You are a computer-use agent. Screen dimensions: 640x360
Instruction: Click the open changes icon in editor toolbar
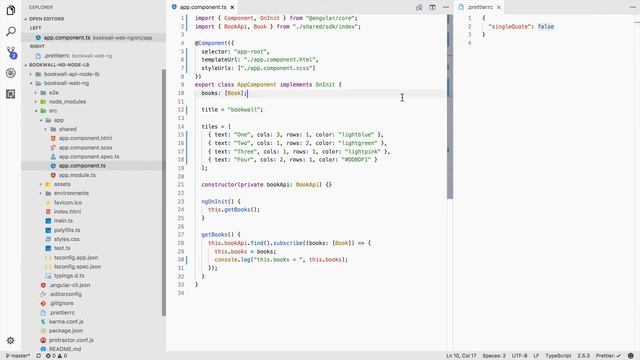click(x=419, y=7)
